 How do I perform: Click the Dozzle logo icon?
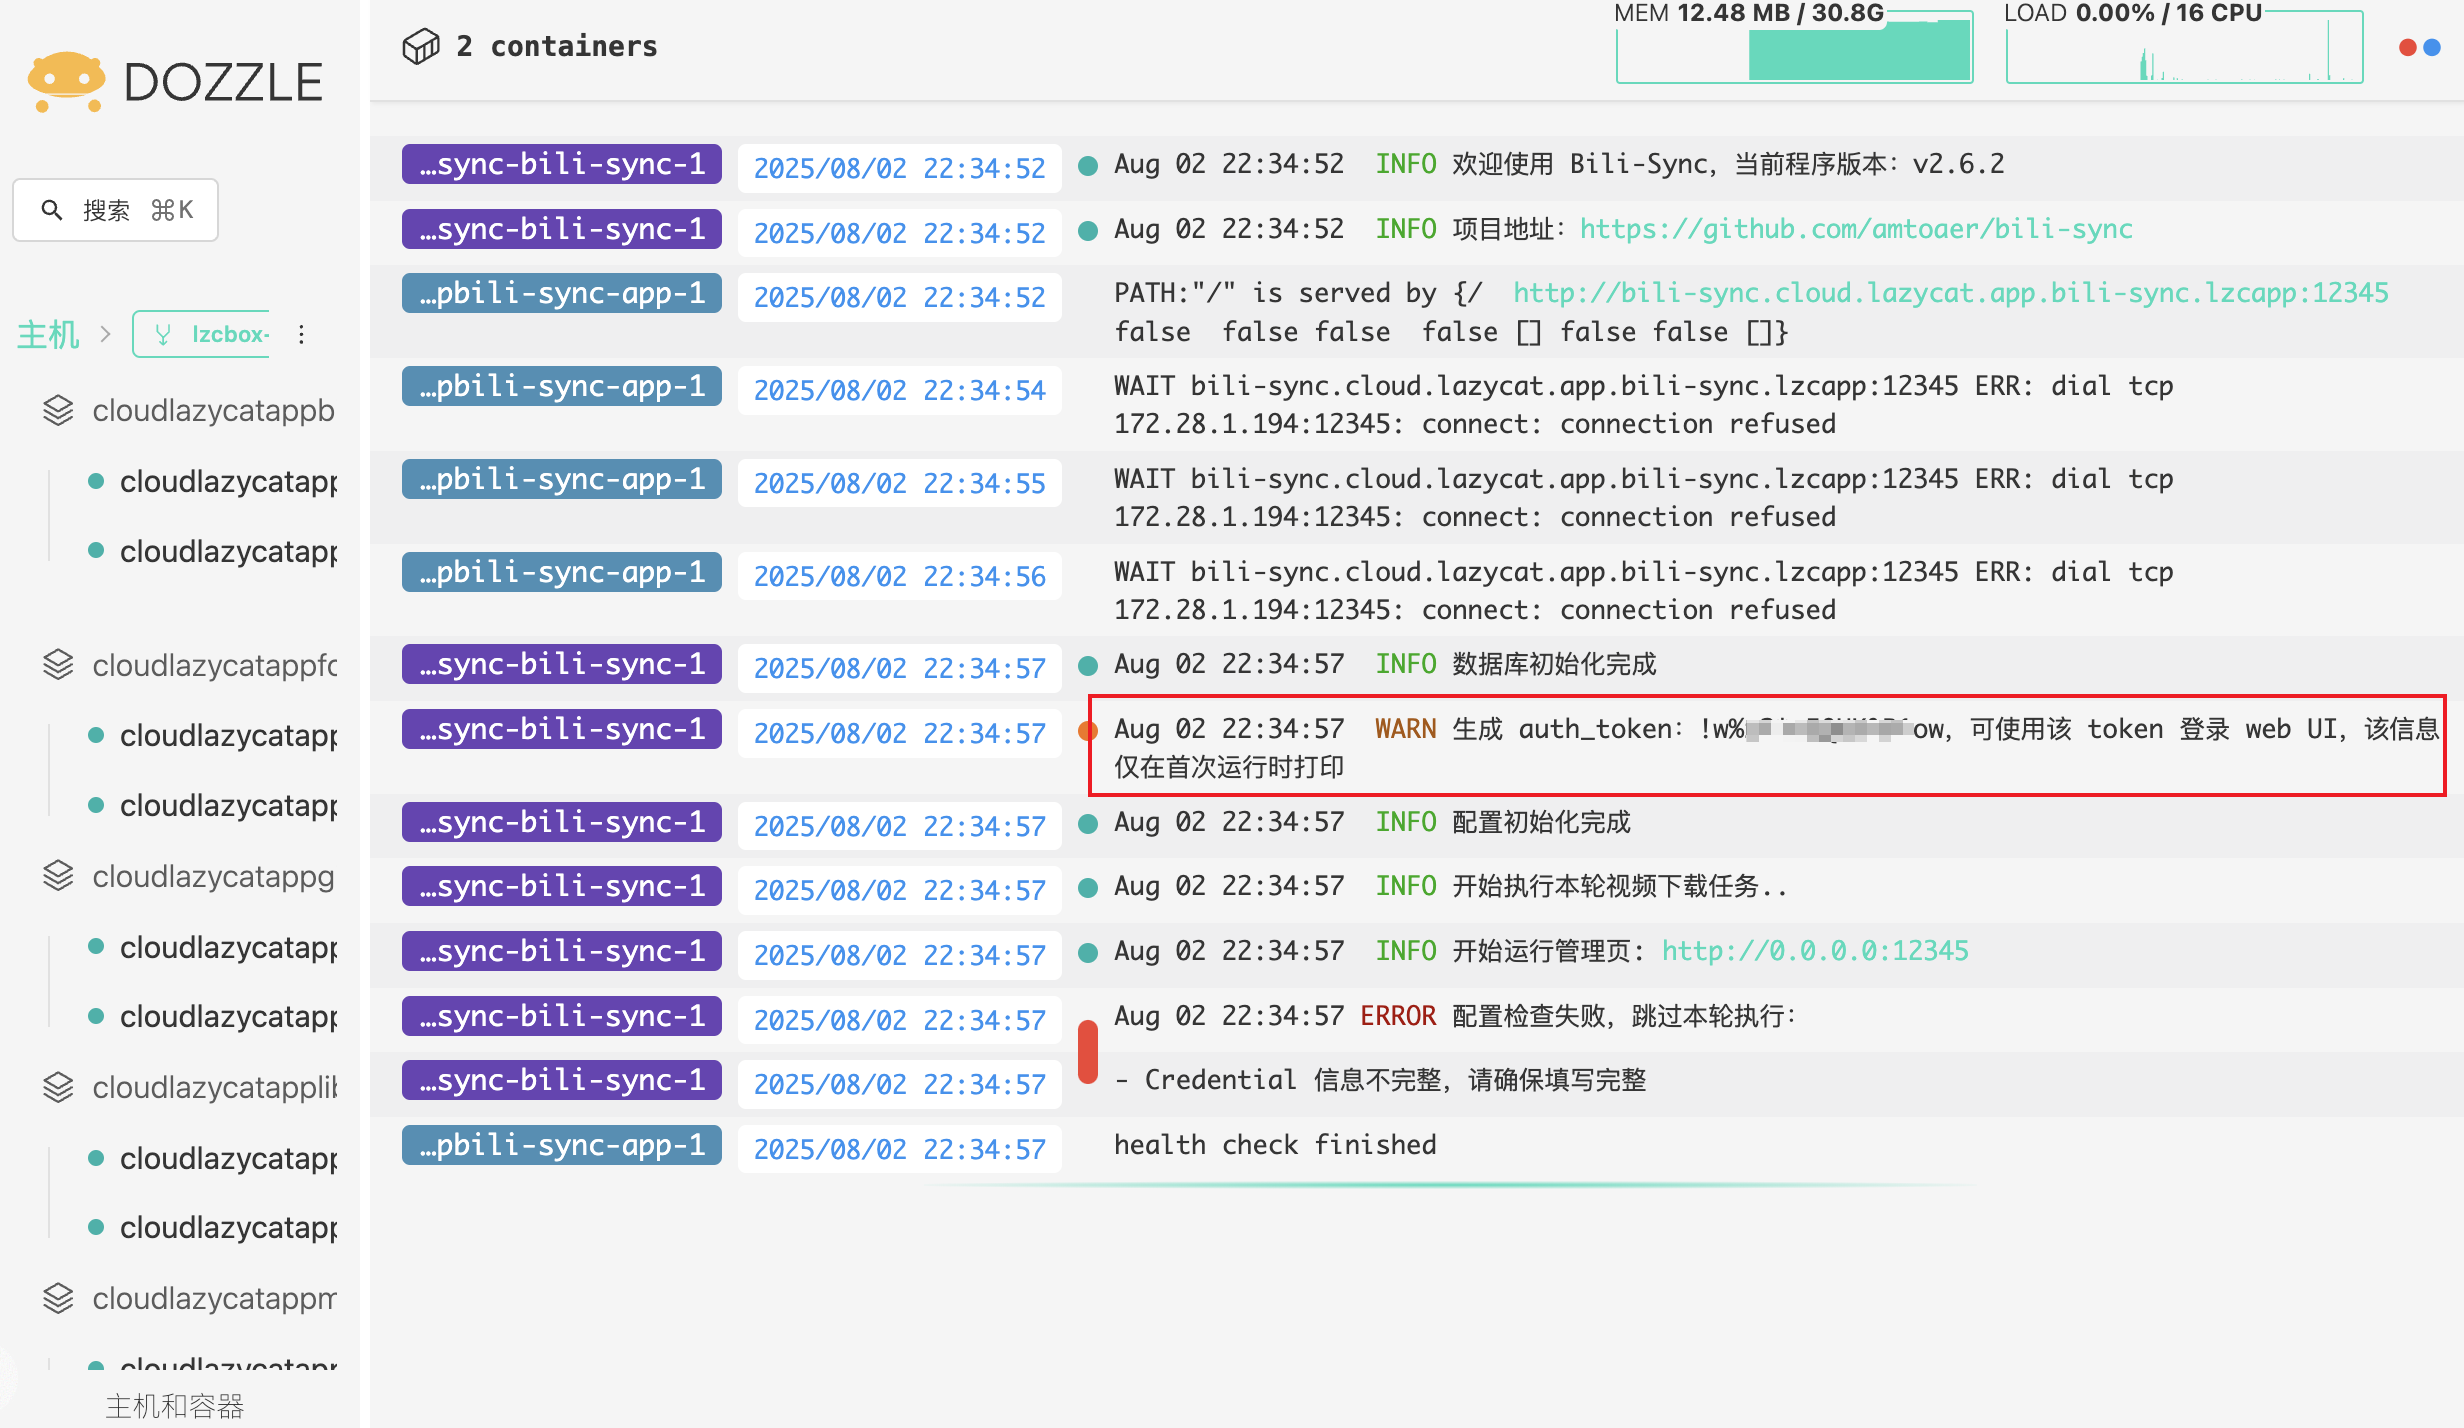tap(66, 82)
